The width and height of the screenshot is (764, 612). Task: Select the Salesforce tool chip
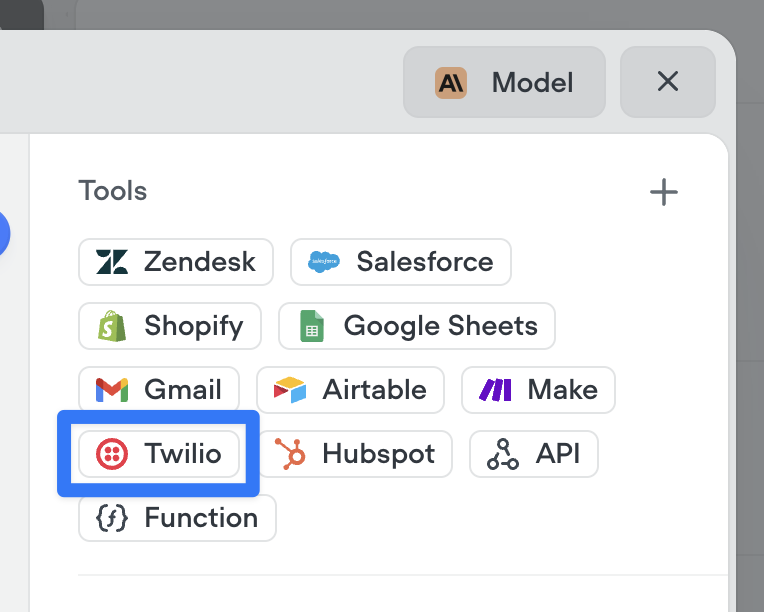[401, 262]
